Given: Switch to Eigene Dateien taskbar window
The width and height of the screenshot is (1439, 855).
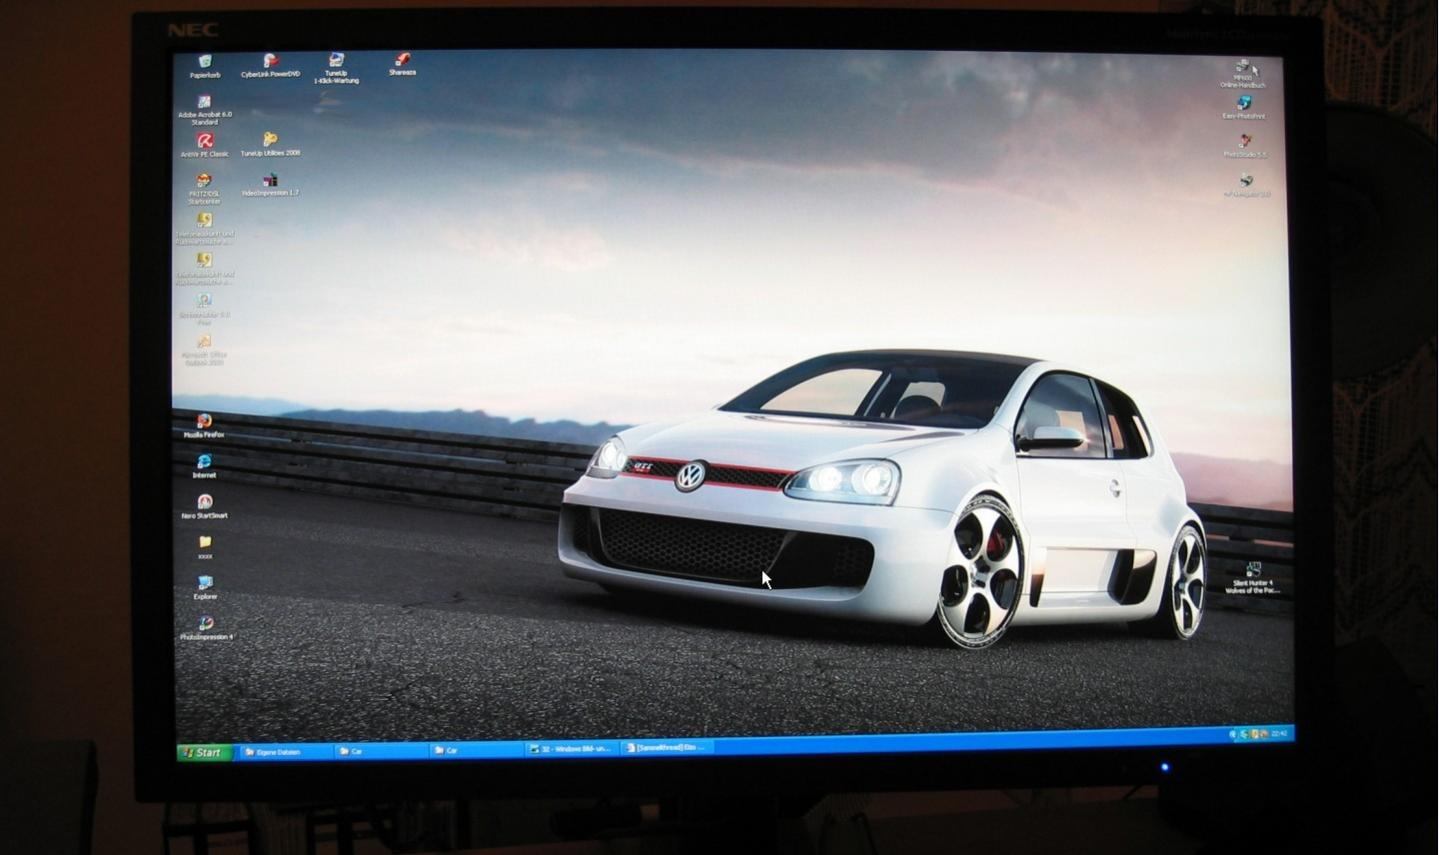Looking at the screenshot, I should point(285,751).
